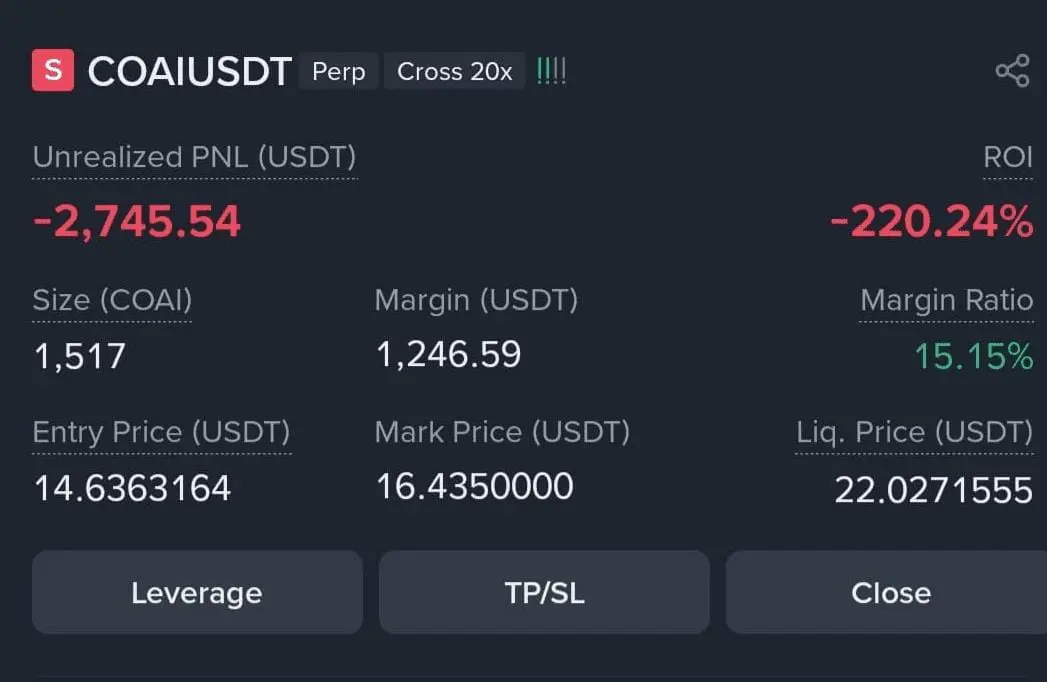Viewport: 1047px width, 682px height.
Task: Tap the ROI label
Action: tap(1008, 157)
